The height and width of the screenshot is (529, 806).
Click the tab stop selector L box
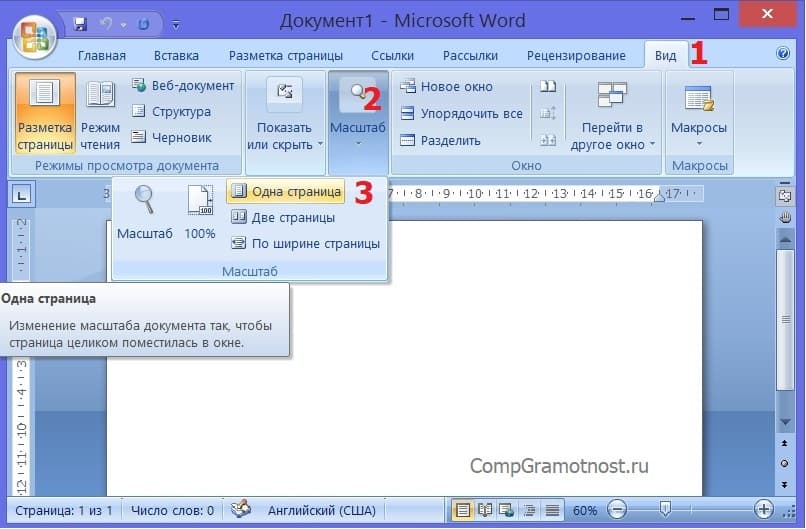[x=22, y=195]
